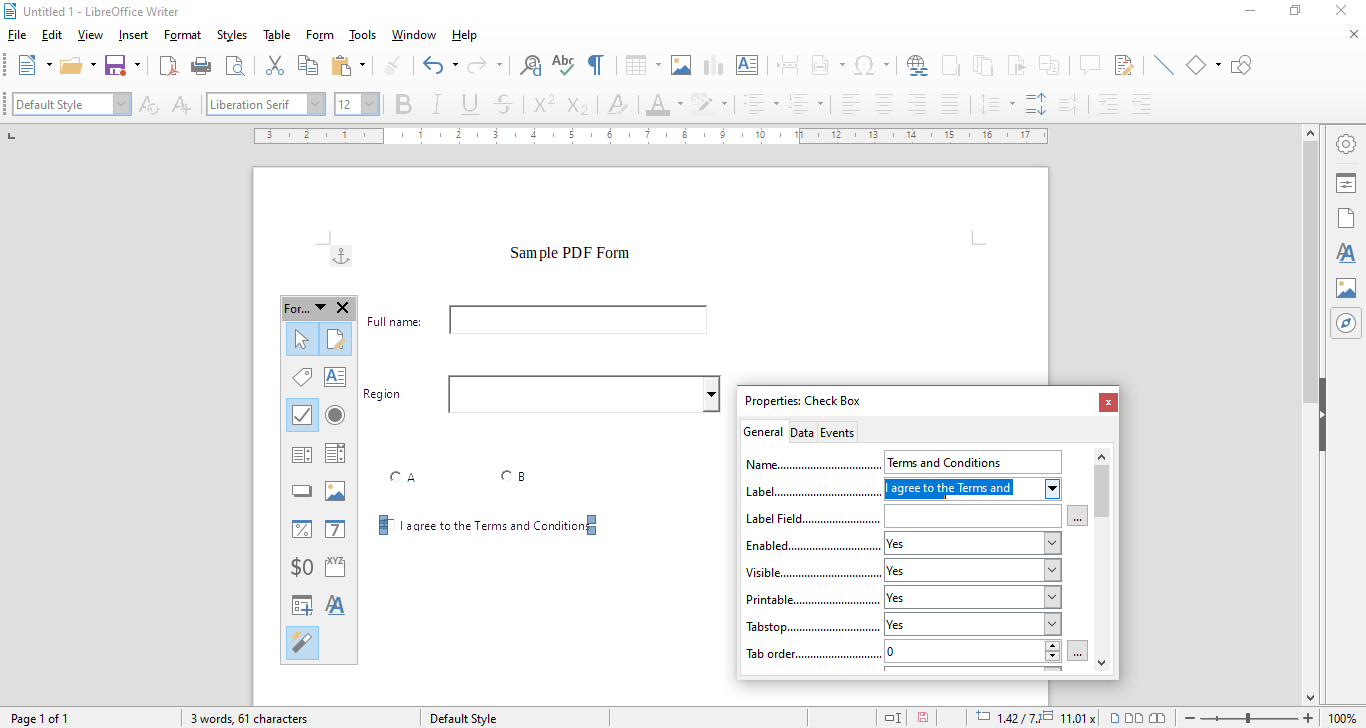Select the Check Box form control tool
Screen dimensions: 1366x728
pyautogui.click(x=301, y=415)
